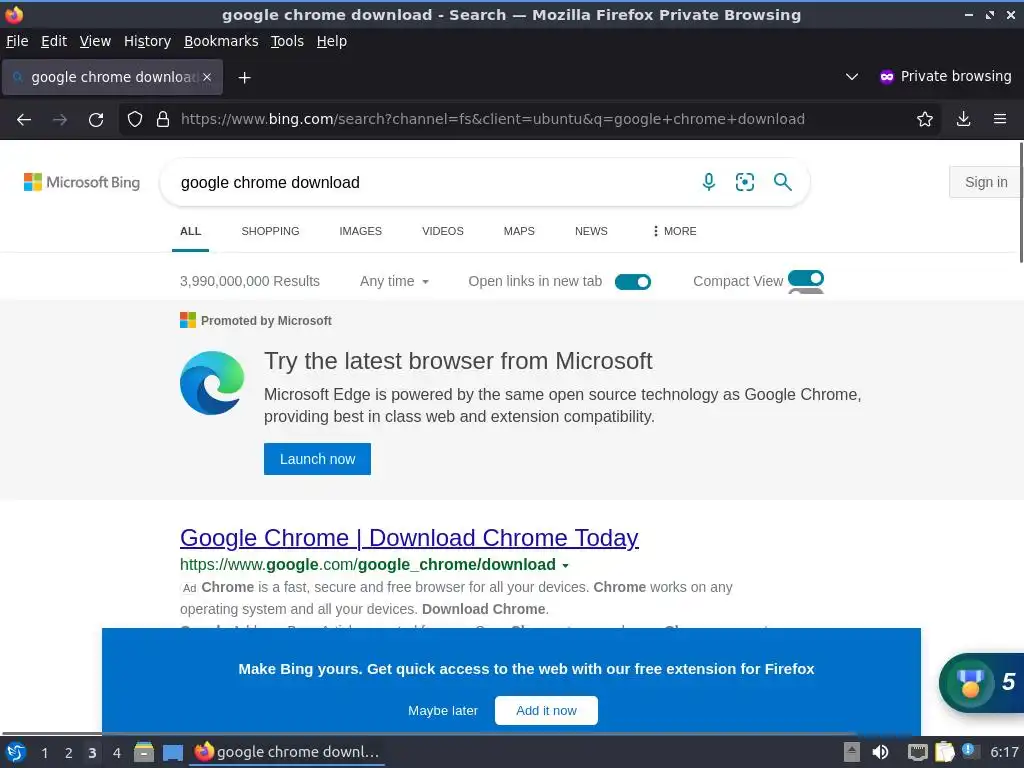Switch to virtual desktop 1
The image size is (1024, 768).
[x=44, y=753]
